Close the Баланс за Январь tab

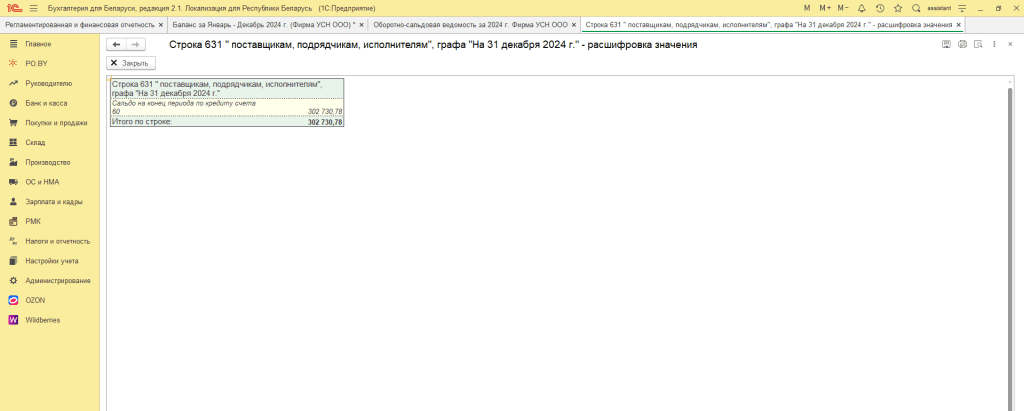(362, 25)
